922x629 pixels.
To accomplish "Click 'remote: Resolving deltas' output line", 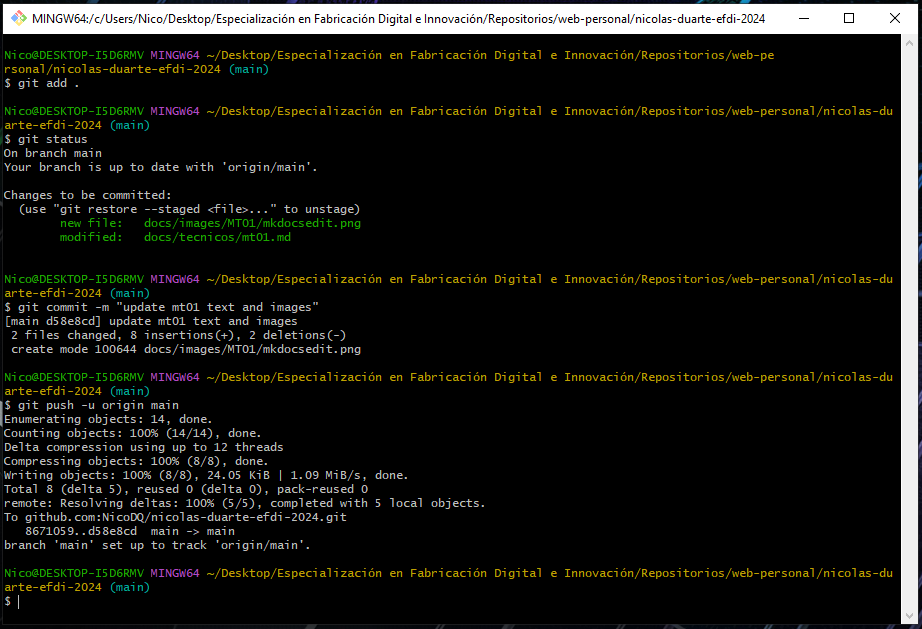I will point(245,504).
